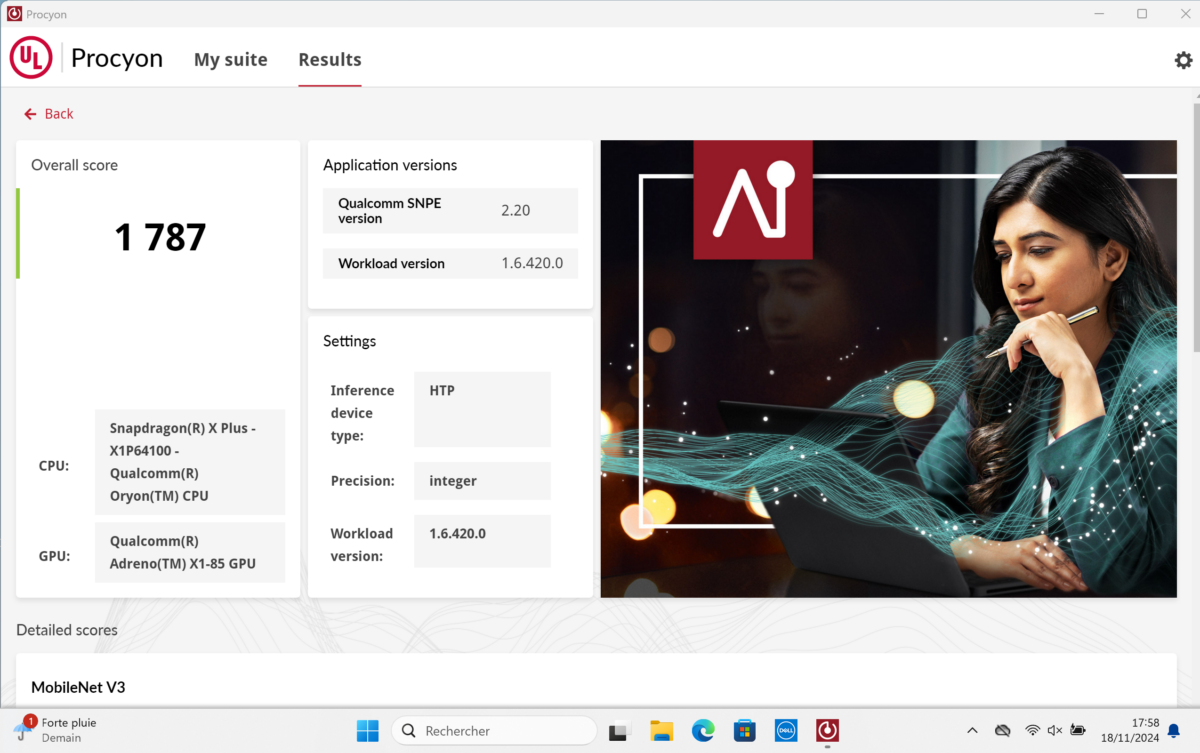
Task: Launch File Explorer from the taskbar
Action: pos(661,731)
